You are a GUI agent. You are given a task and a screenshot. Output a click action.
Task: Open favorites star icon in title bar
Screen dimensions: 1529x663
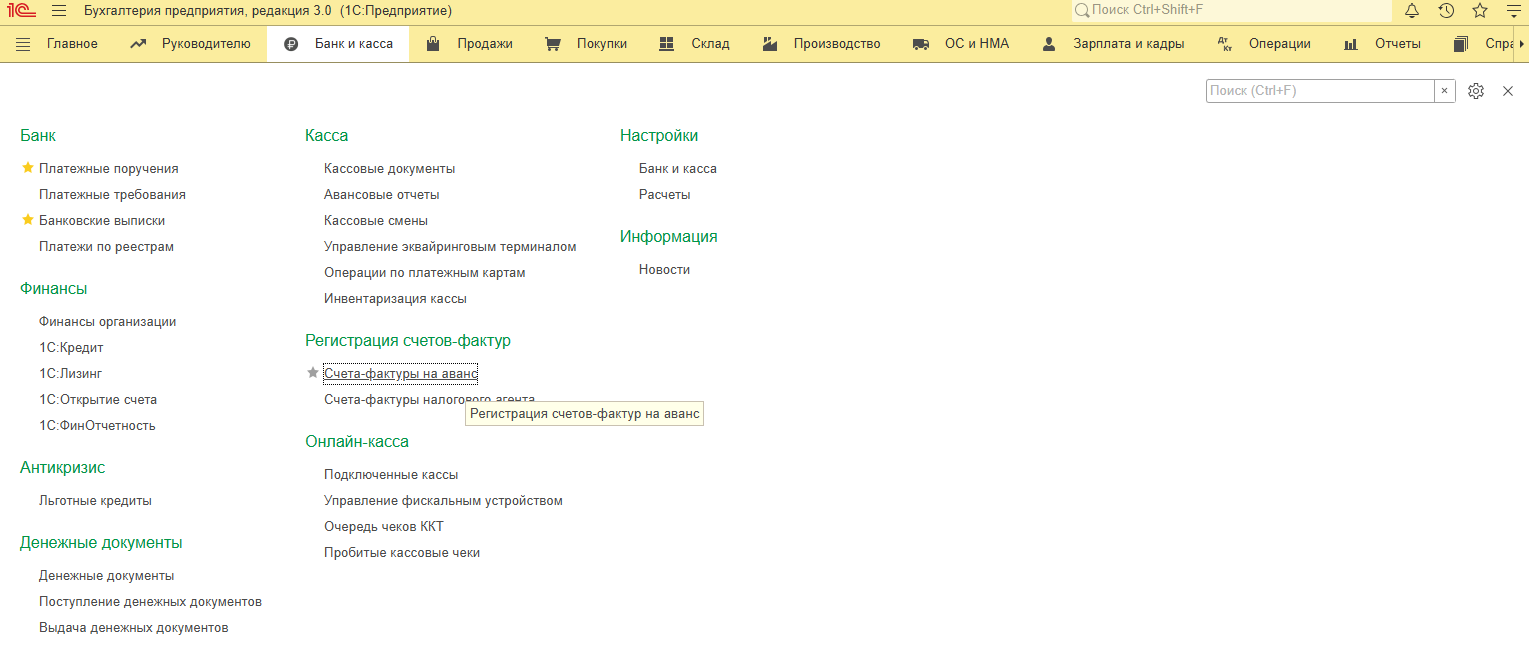[x=1480, y=11]
